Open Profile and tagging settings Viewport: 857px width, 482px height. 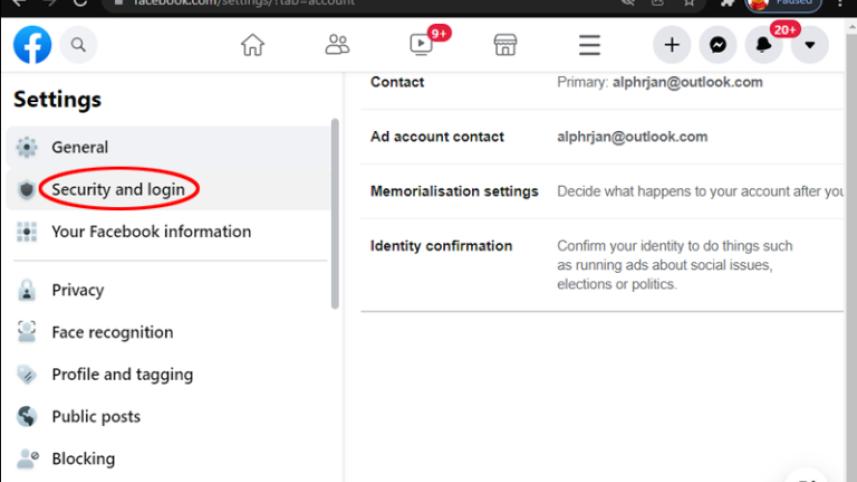point(122,374)
